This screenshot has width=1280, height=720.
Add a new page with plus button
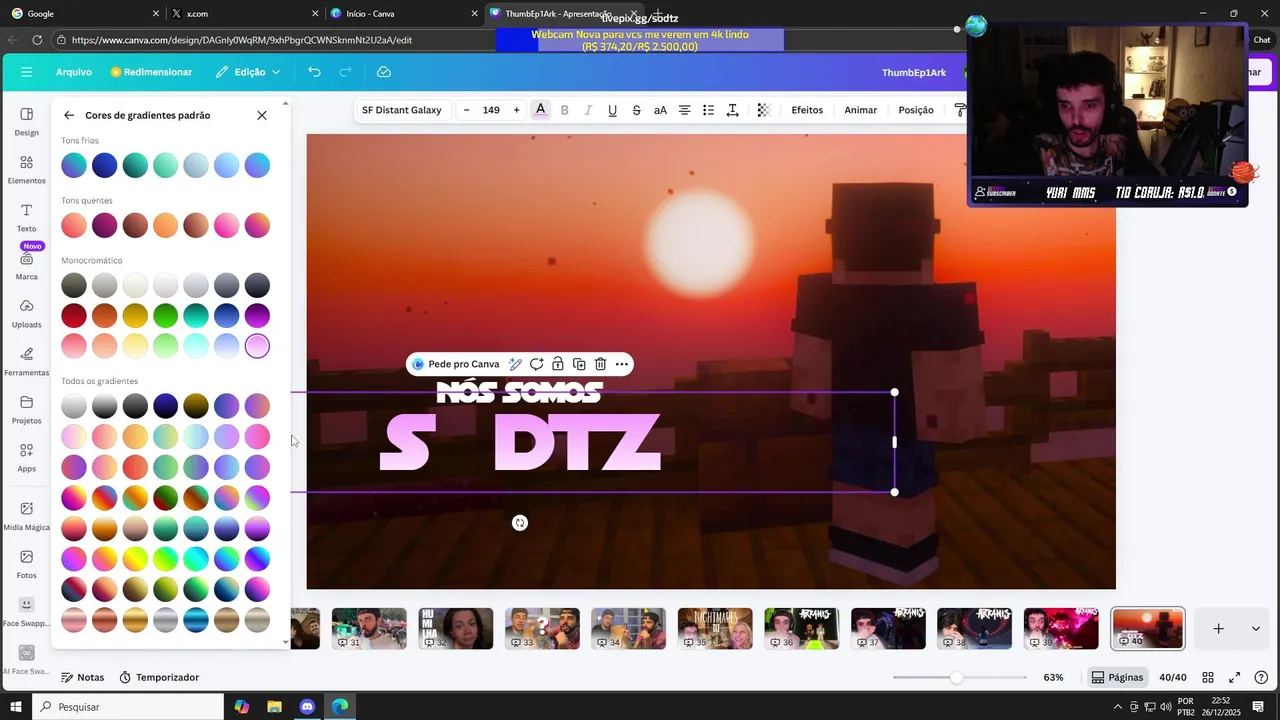1218,629
